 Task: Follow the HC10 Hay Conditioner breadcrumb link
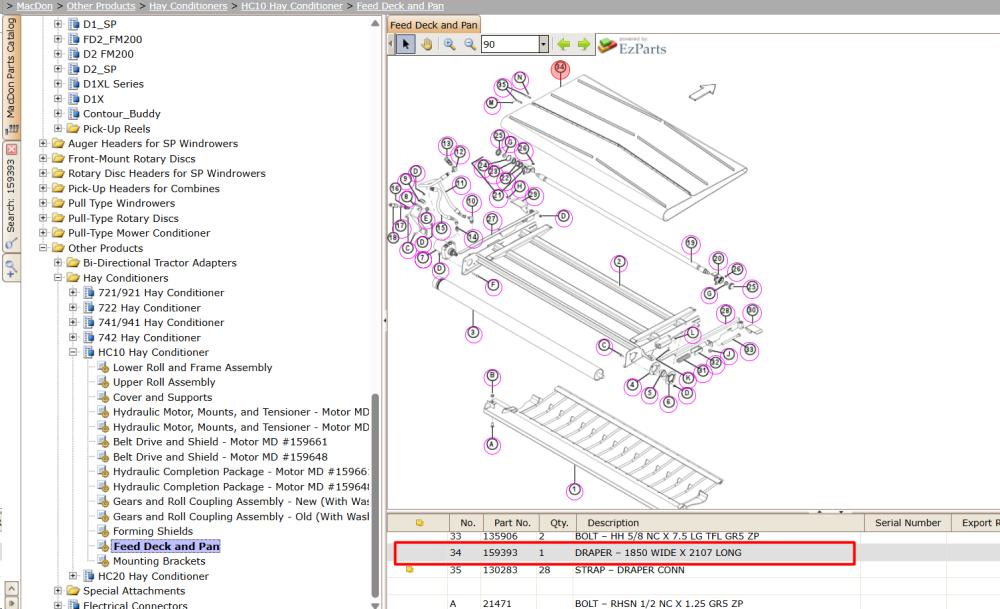[292, 6]
